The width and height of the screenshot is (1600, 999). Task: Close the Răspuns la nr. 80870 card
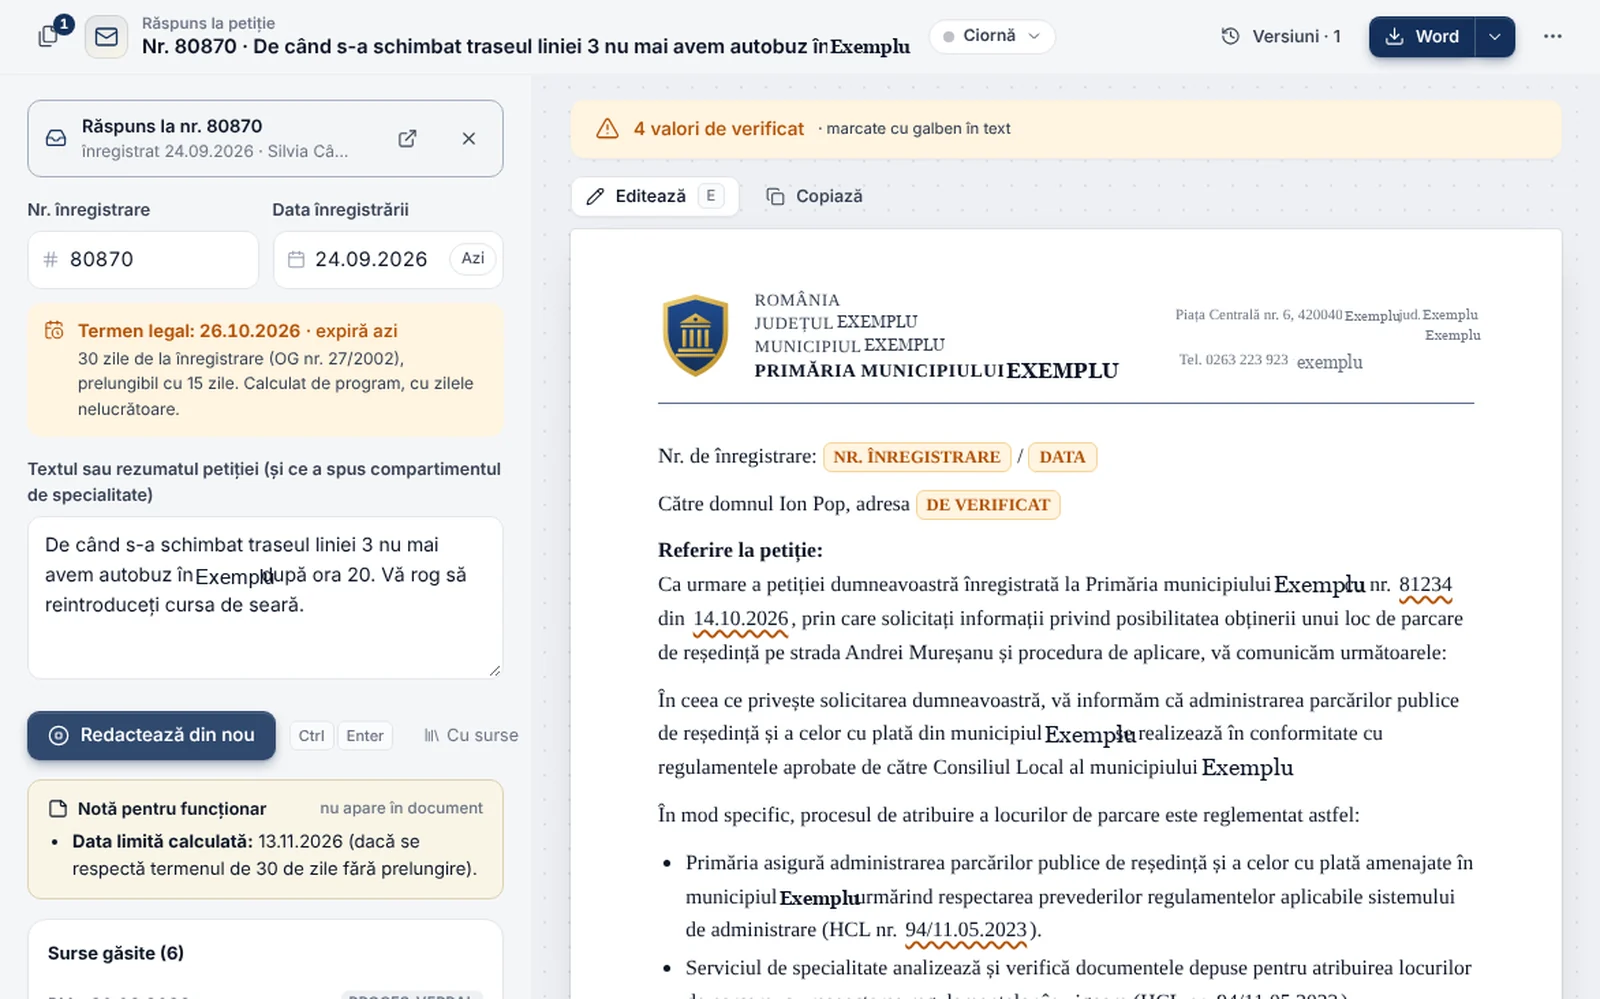pyautogui.click(x=469, y=139)
